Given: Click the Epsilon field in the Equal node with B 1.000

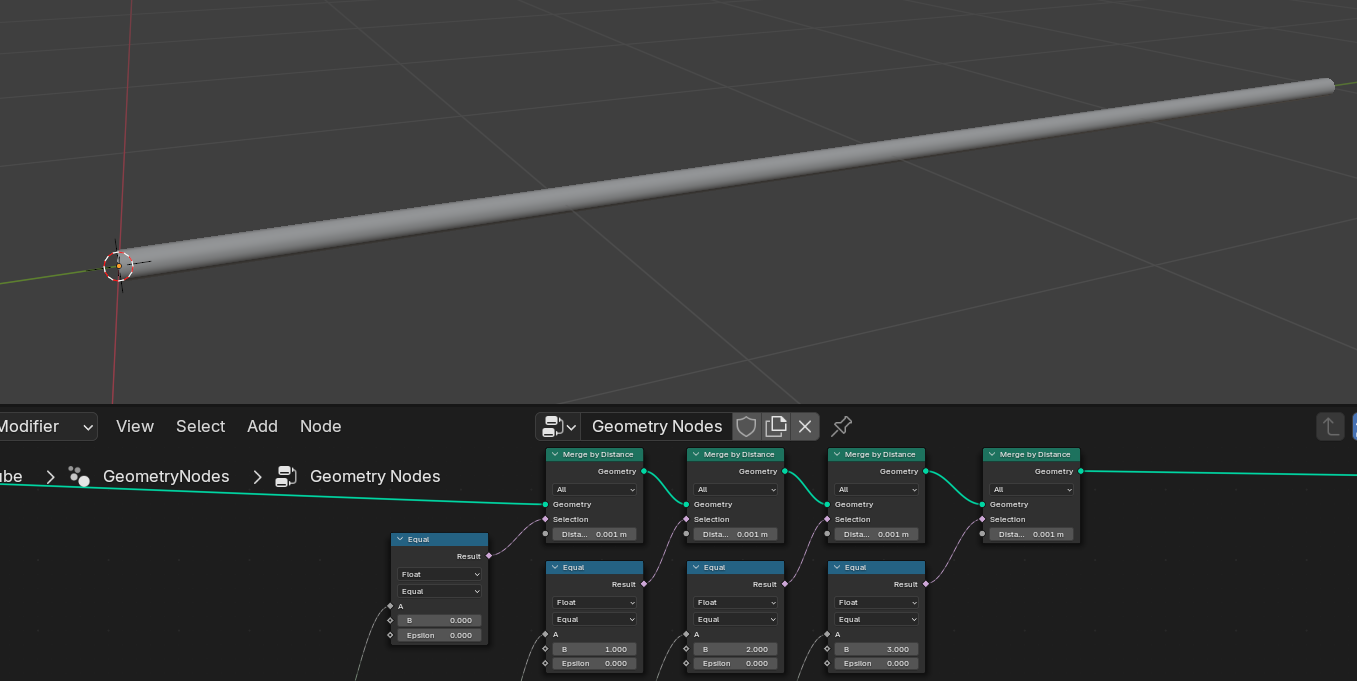Looking at the screenshot, I should (x=594, y=663).
